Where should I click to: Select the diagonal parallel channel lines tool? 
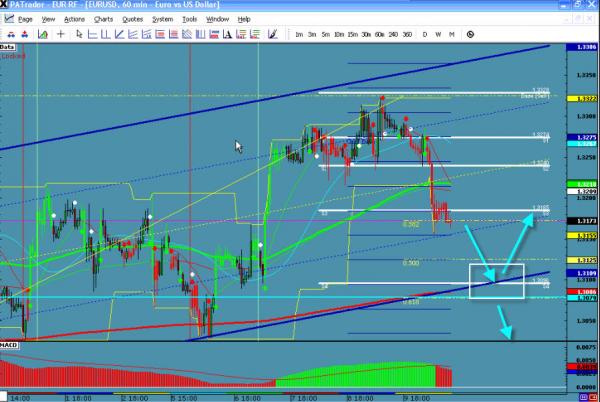[x=187, y=34]
